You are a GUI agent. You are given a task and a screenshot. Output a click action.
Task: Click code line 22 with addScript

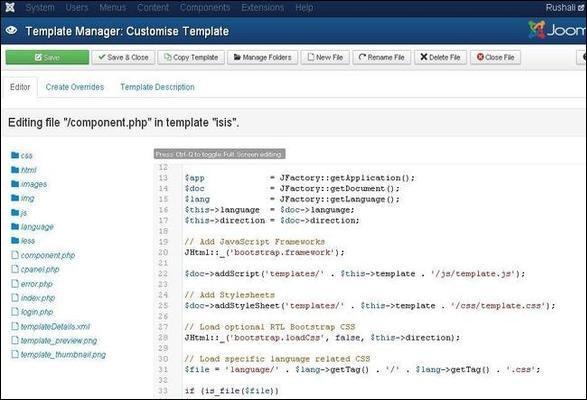coord(355,274)
